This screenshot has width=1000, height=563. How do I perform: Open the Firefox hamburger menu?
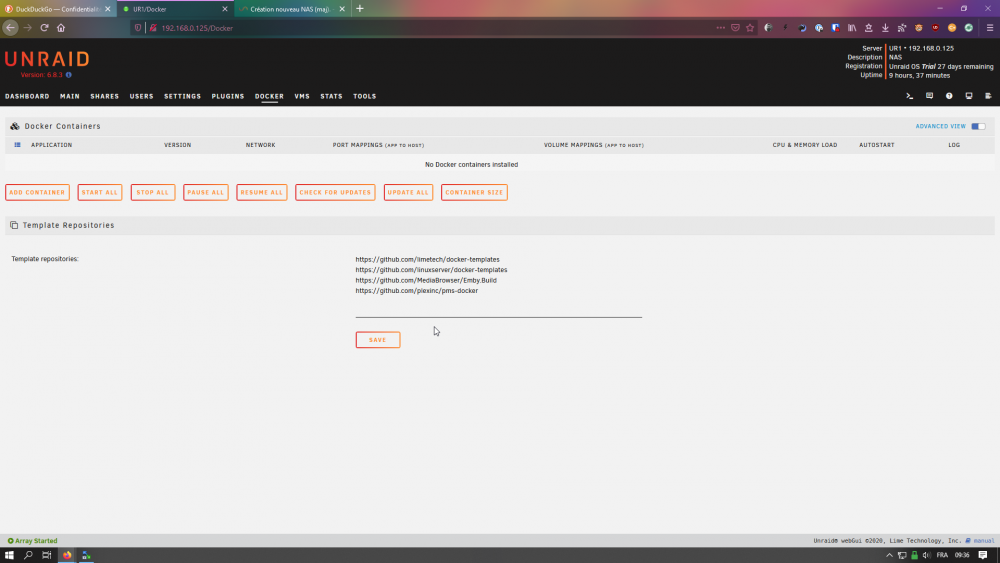pyautogui.click(x=990, y=27)
